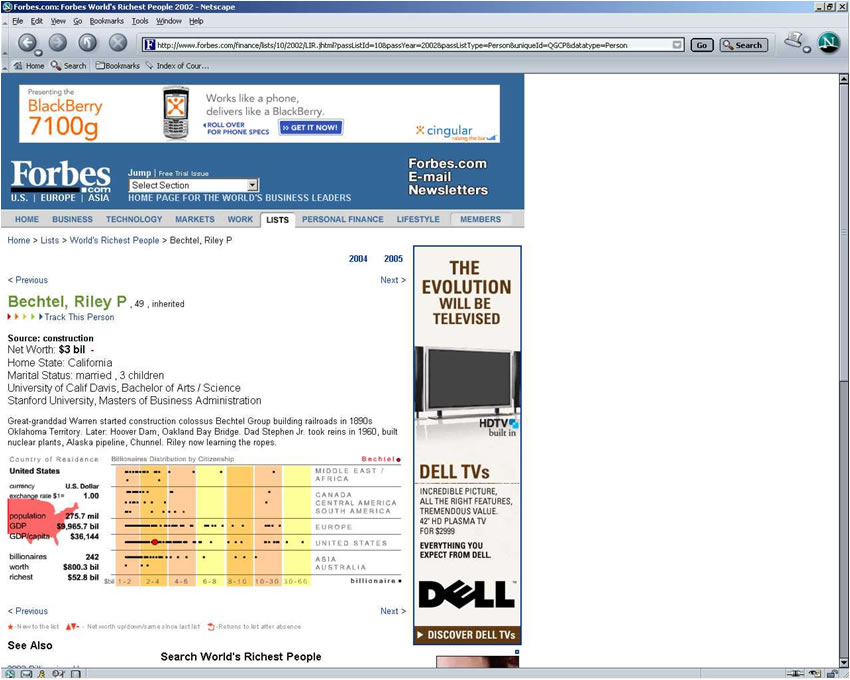This screenshot has height=680, width=850.
Task: Open the URL history dropdown arrow
Action: (x=677, y=45)
